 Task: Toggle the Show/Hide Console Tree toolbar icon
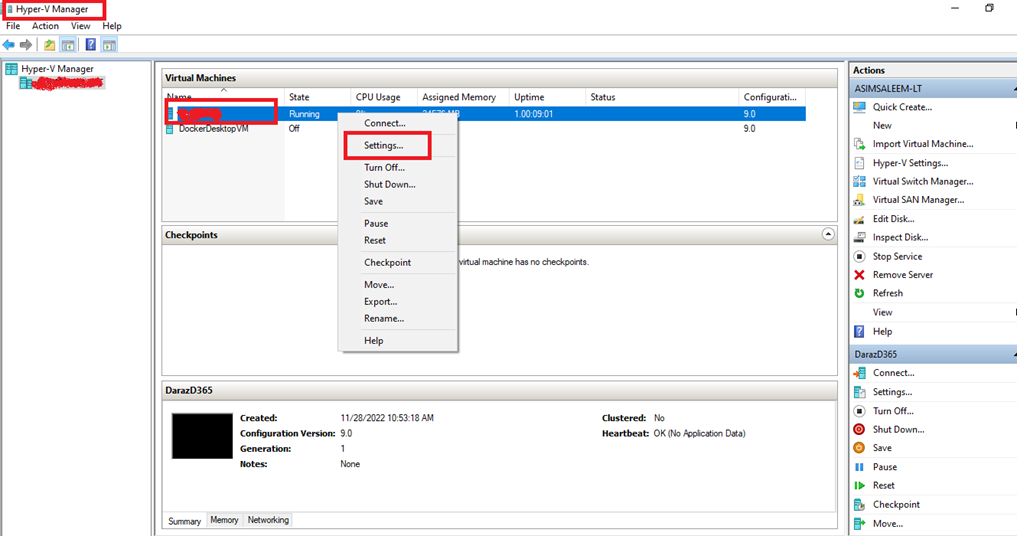point(67,45)
